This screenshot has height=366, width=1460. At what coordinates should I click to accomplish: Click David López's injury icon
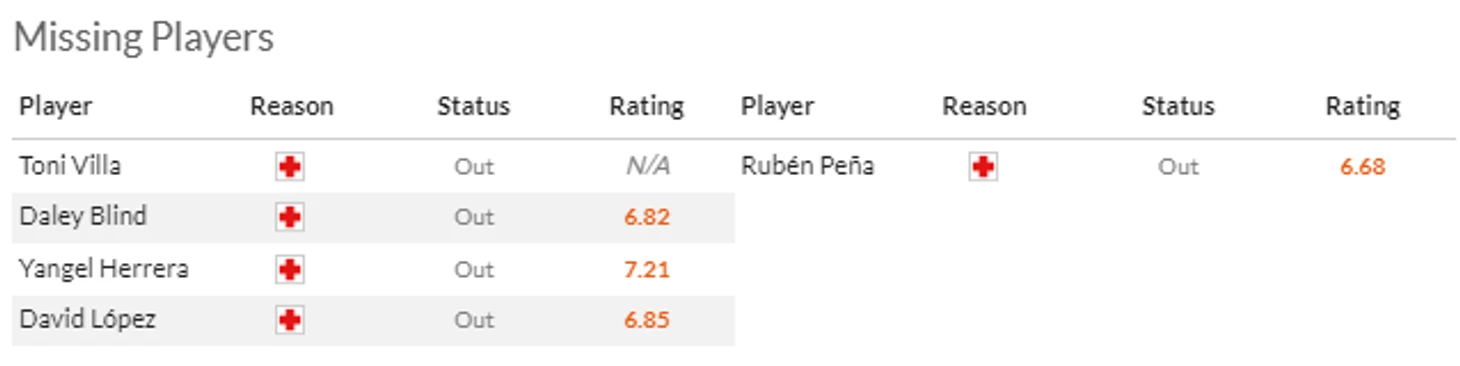(x=290, y=321)
